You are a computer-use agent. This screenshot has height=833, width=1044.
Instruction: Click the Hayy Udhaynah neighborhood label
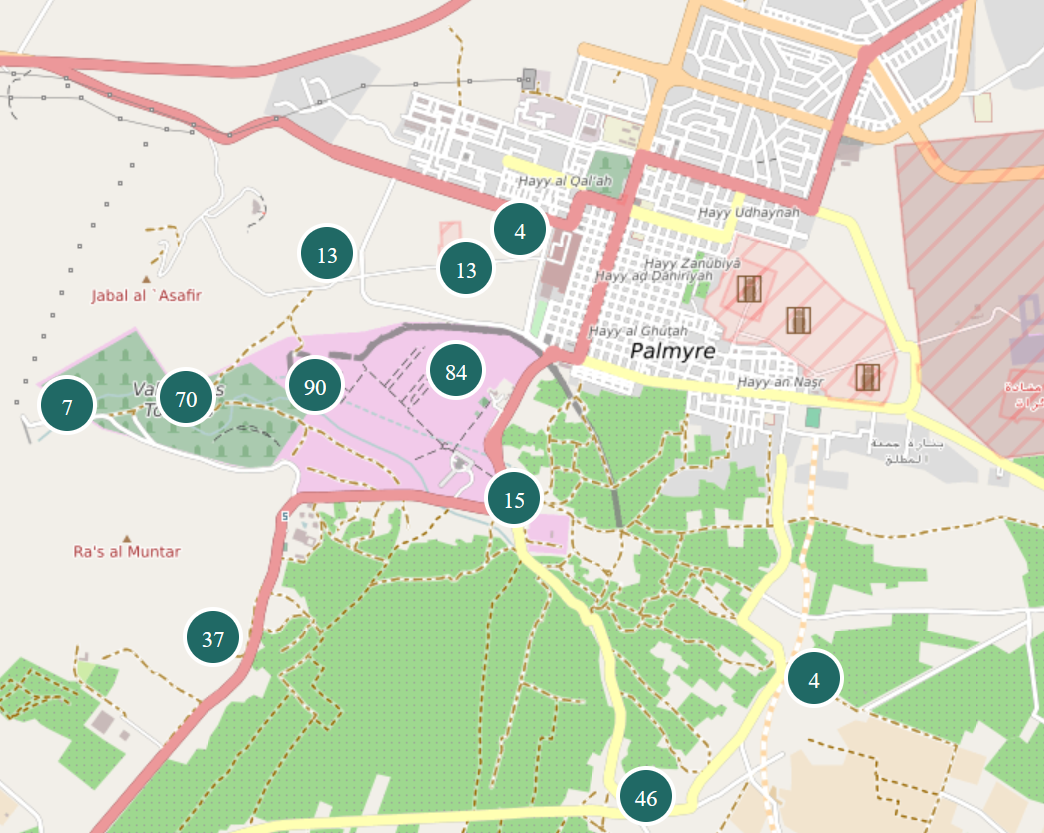click(749, 212)
